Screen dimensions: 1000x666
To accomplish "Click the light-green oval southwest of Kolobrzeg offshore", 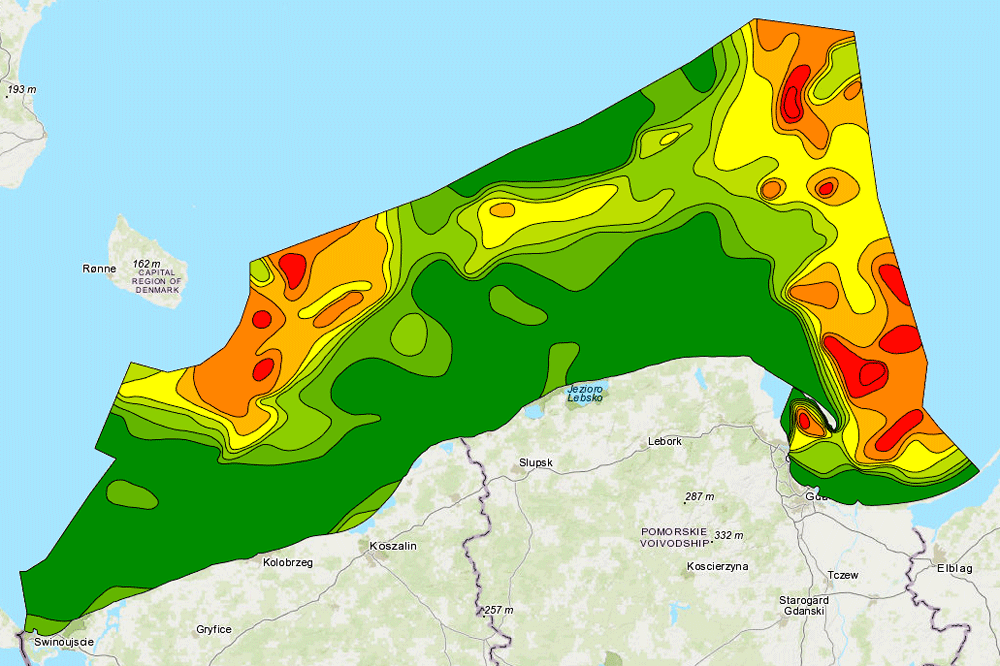I will (130, 493).
